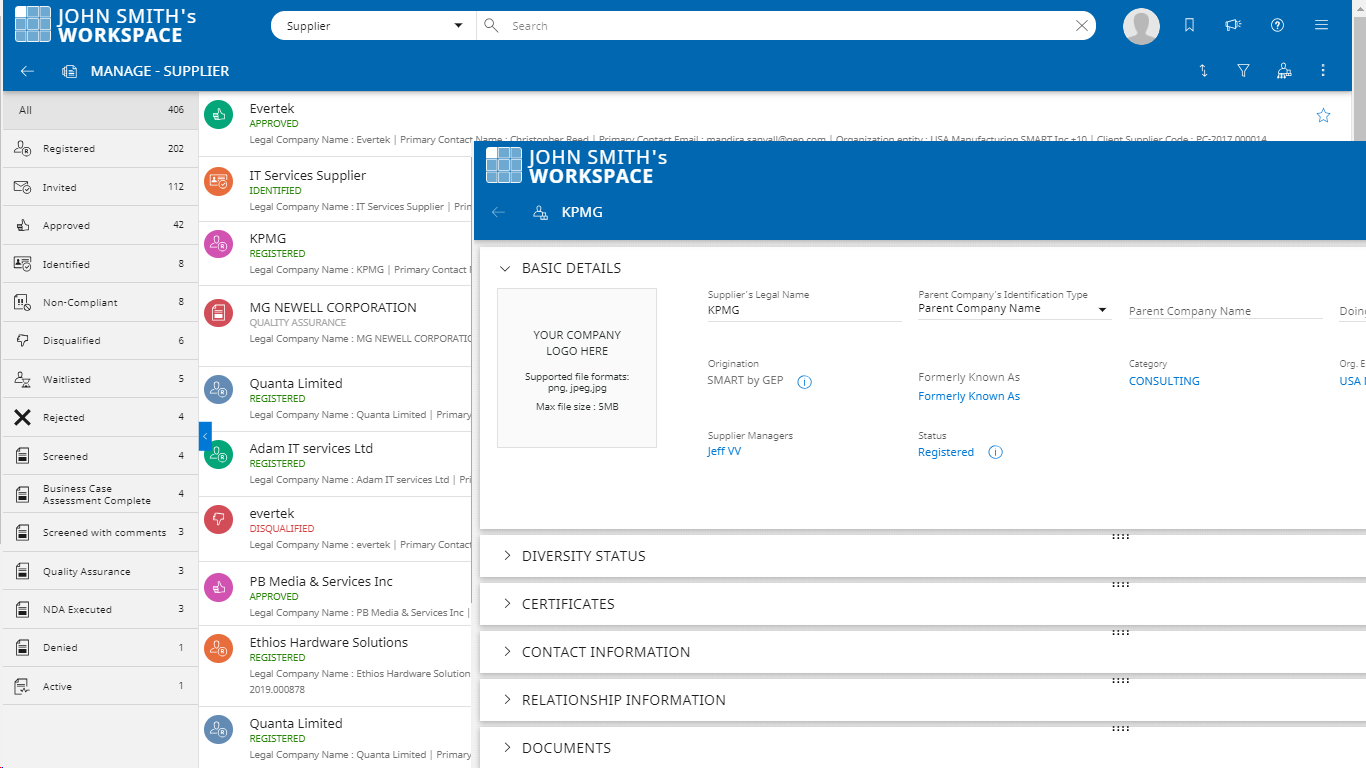
Task: Open the help question mark icon
Action: click(1277, 26)
